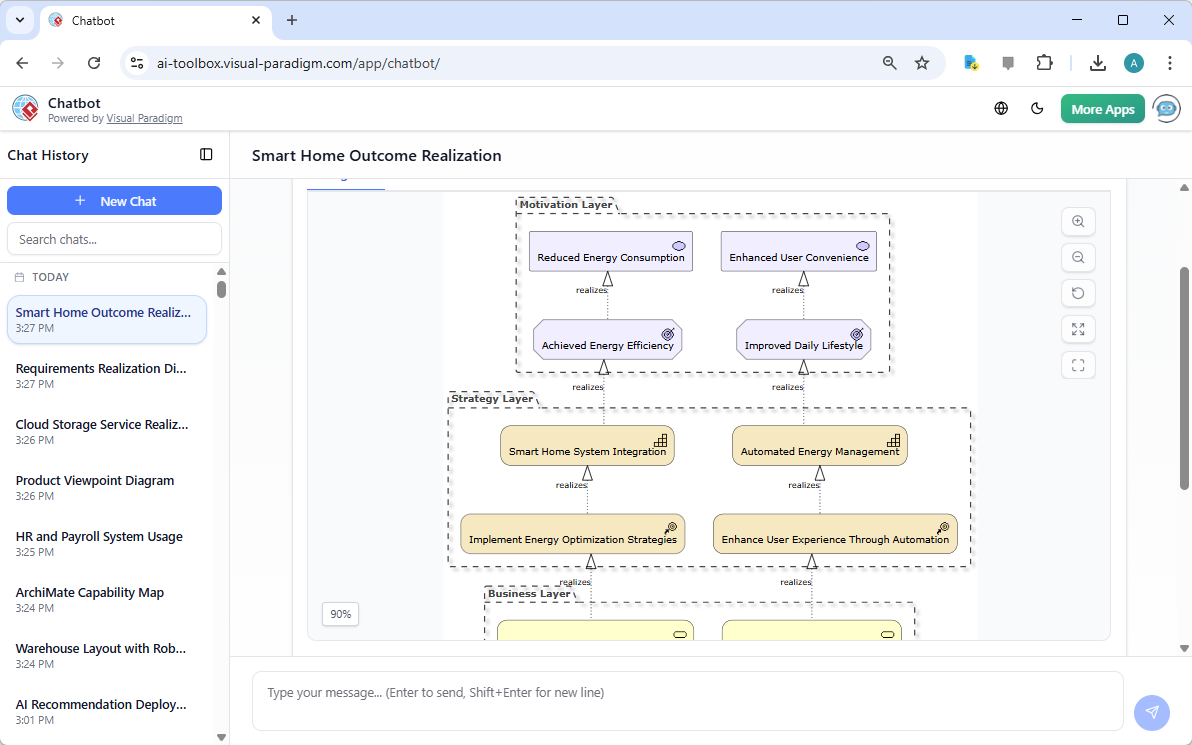This screenshot has height=745, width=1192.
Task: Open the Chrome profile avatar menu
Action: [x=1133, y=62]
